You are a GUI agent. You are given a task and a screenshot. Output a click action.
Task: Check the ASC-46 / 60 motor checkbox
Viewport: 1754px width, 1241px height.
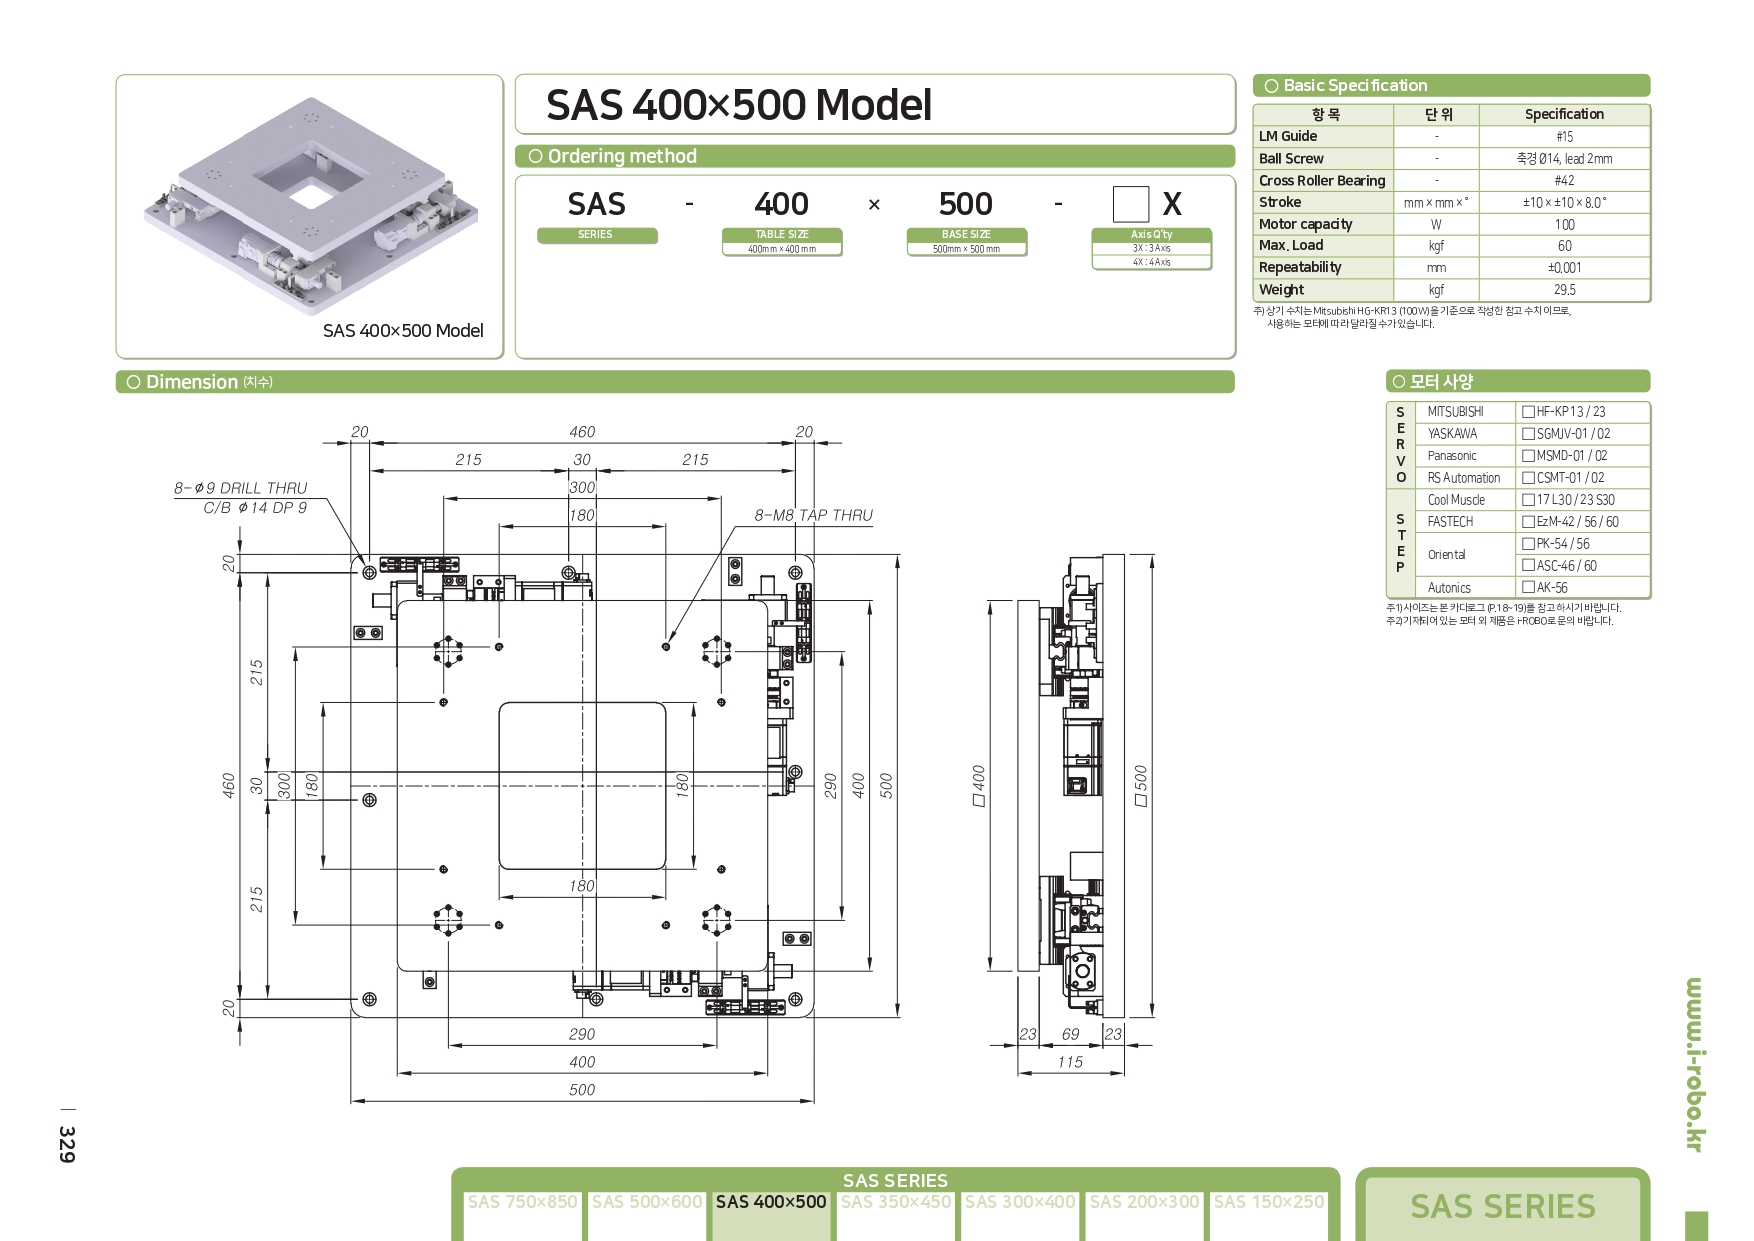[1528, 566]
